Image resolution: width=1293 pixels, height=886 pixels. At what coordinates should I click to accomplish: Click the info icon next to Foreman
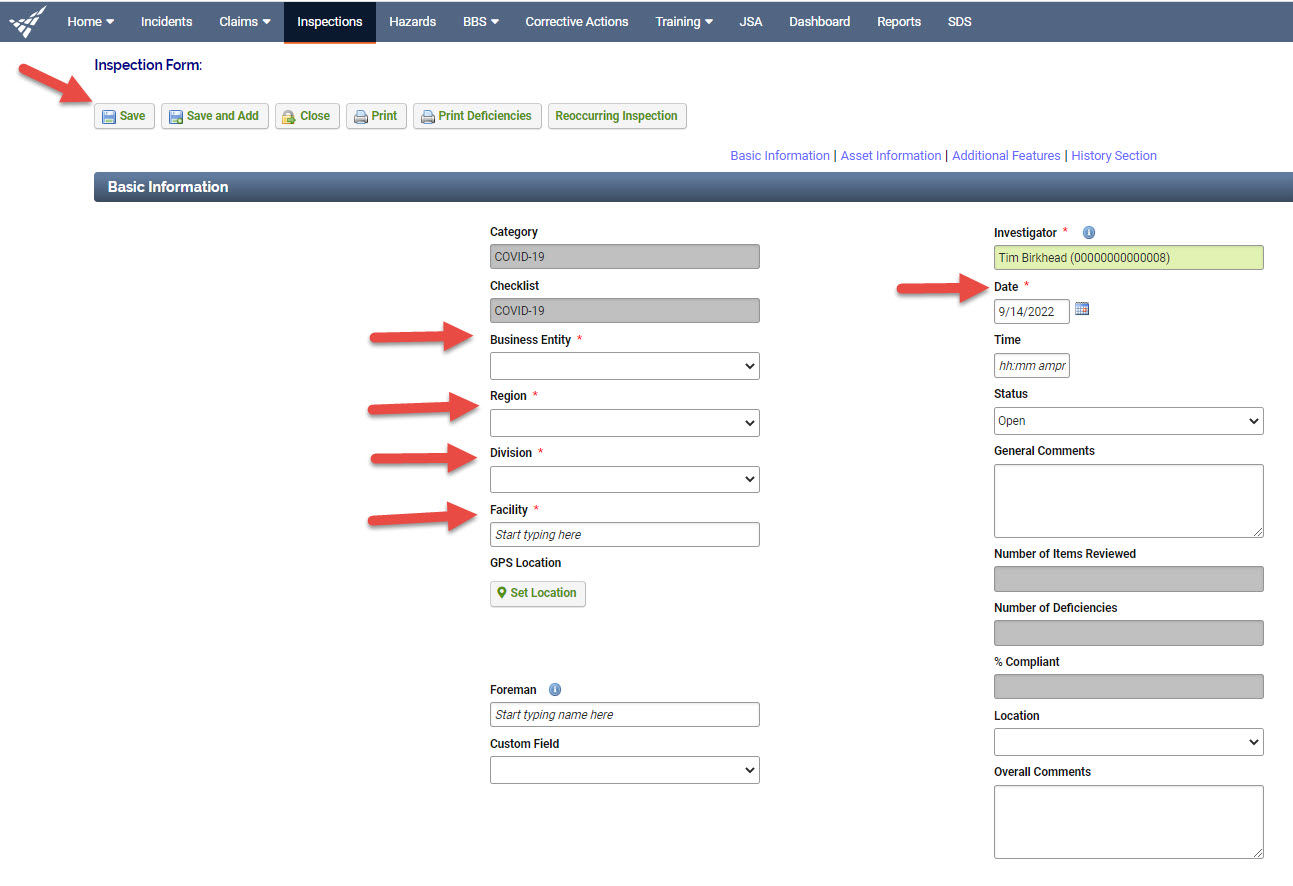(554, 689)
